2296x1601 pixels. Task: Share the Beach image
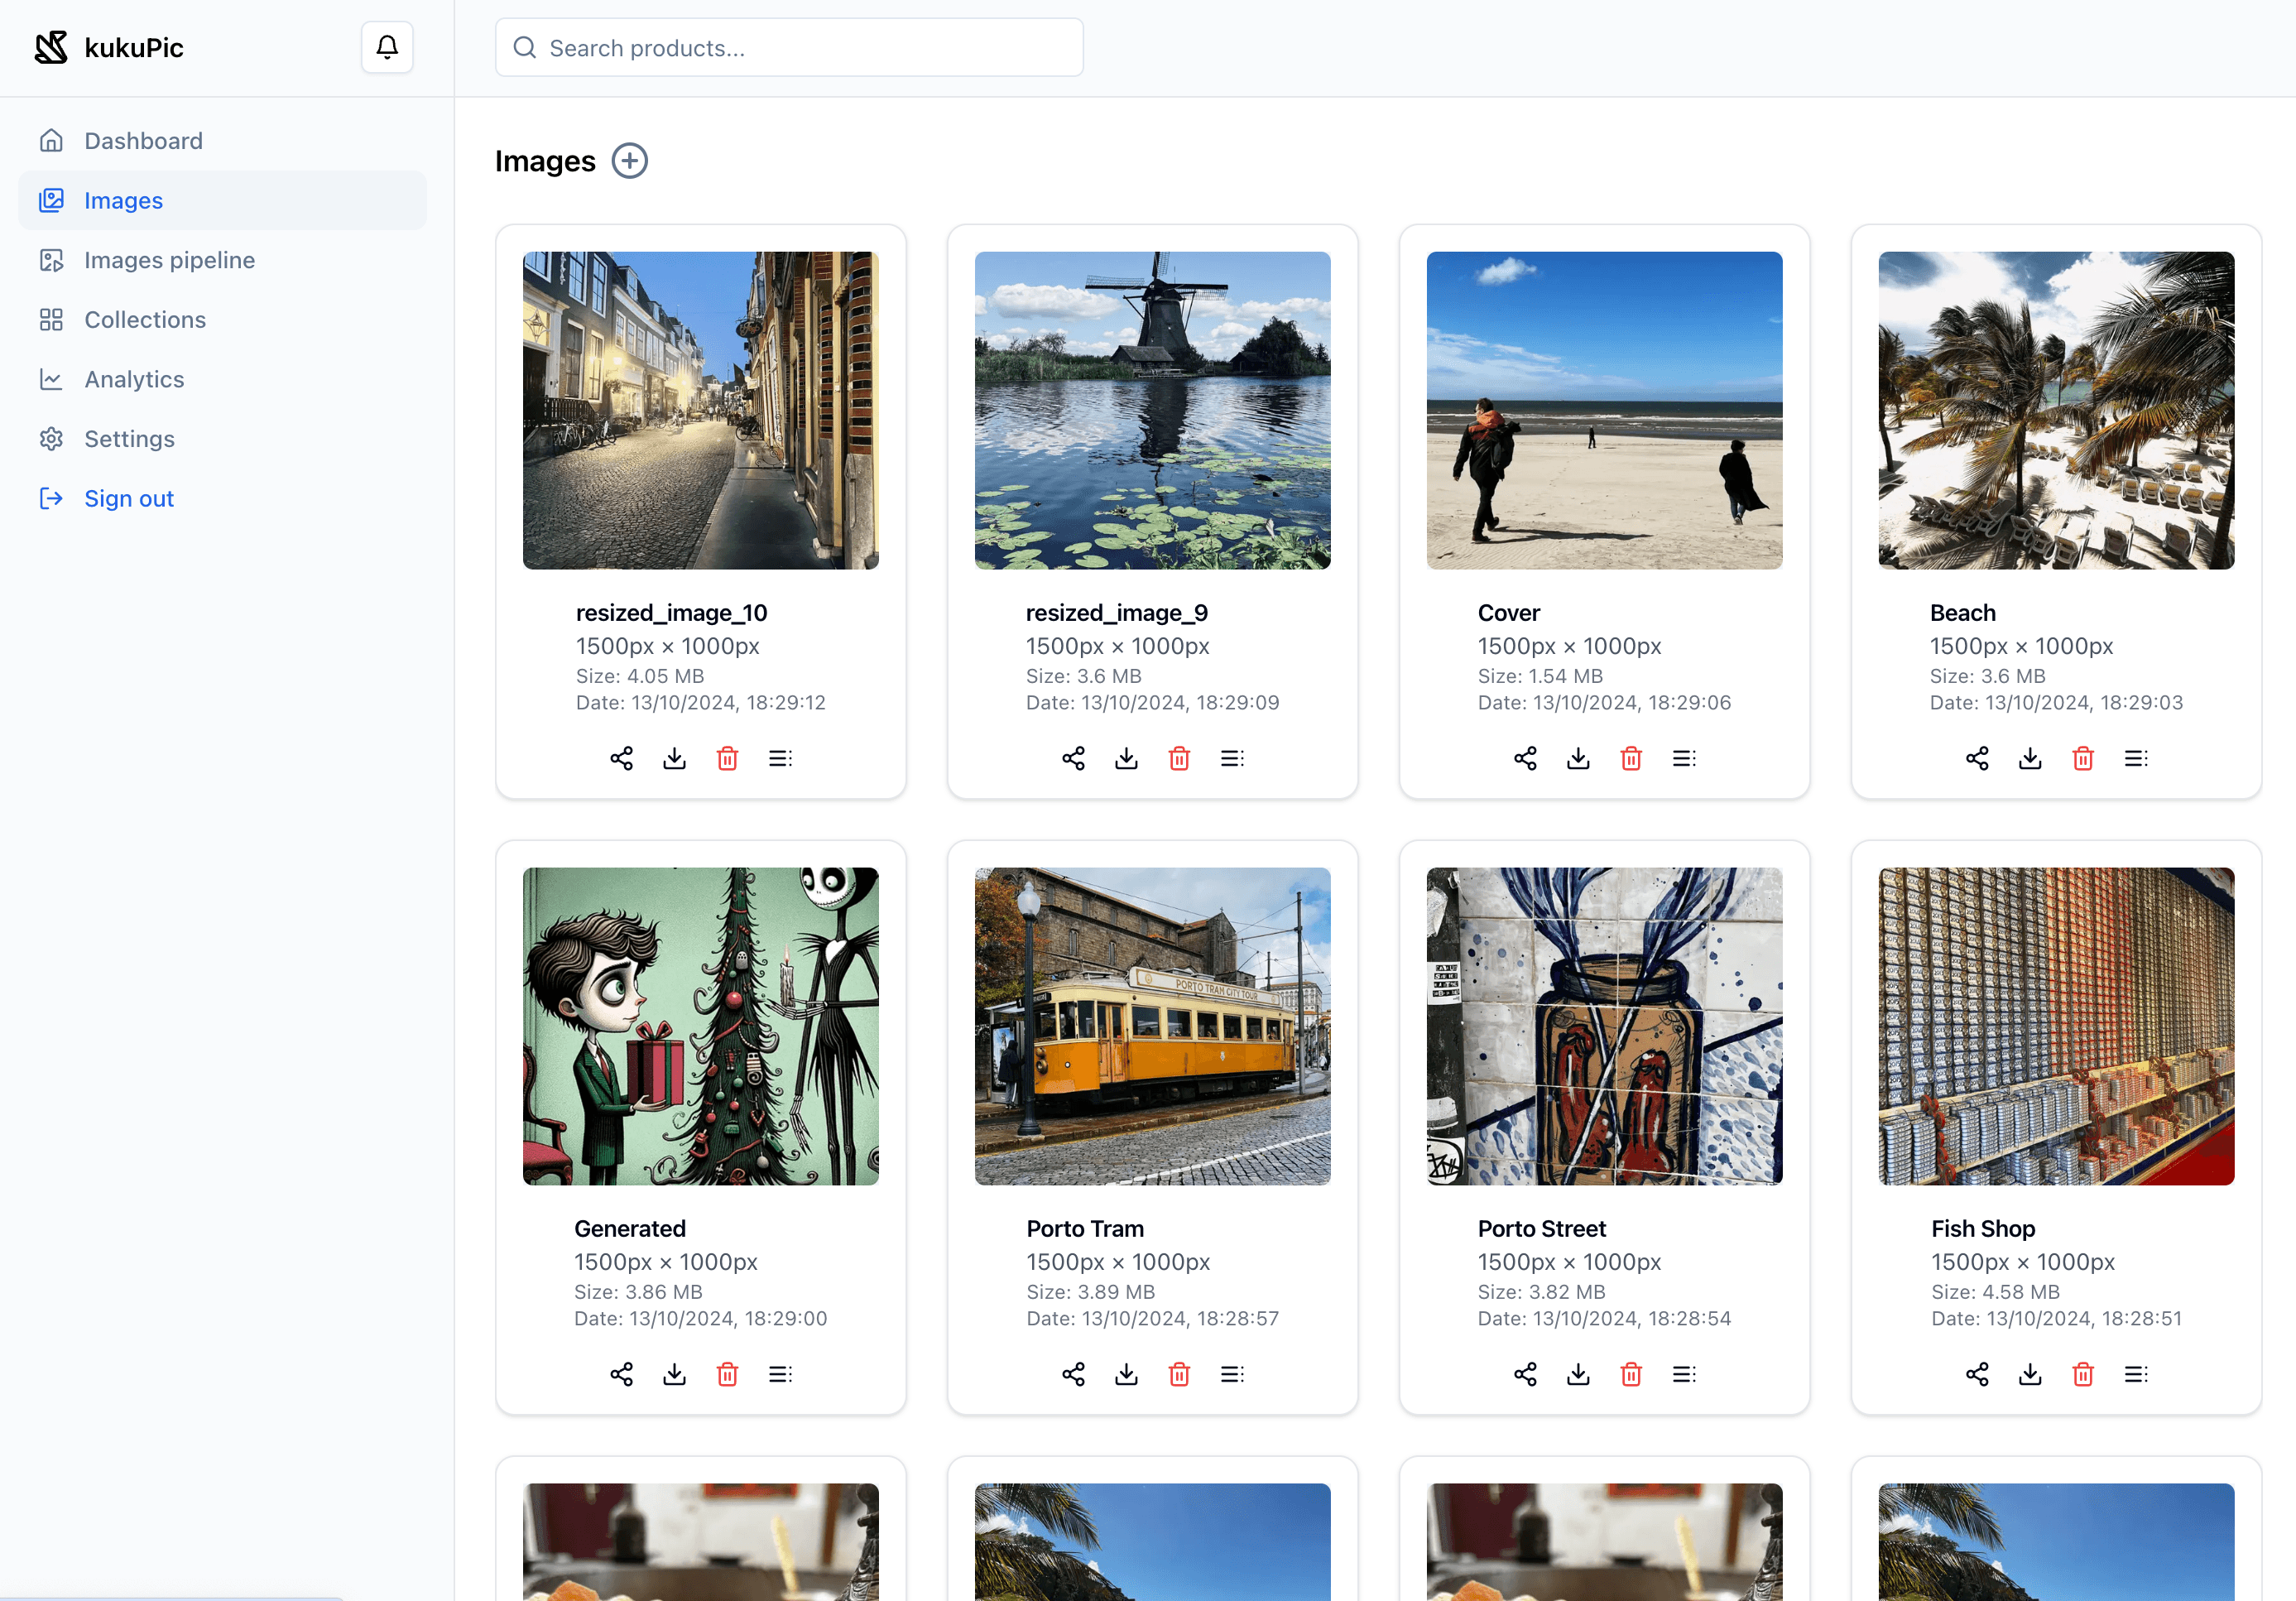1977,759
